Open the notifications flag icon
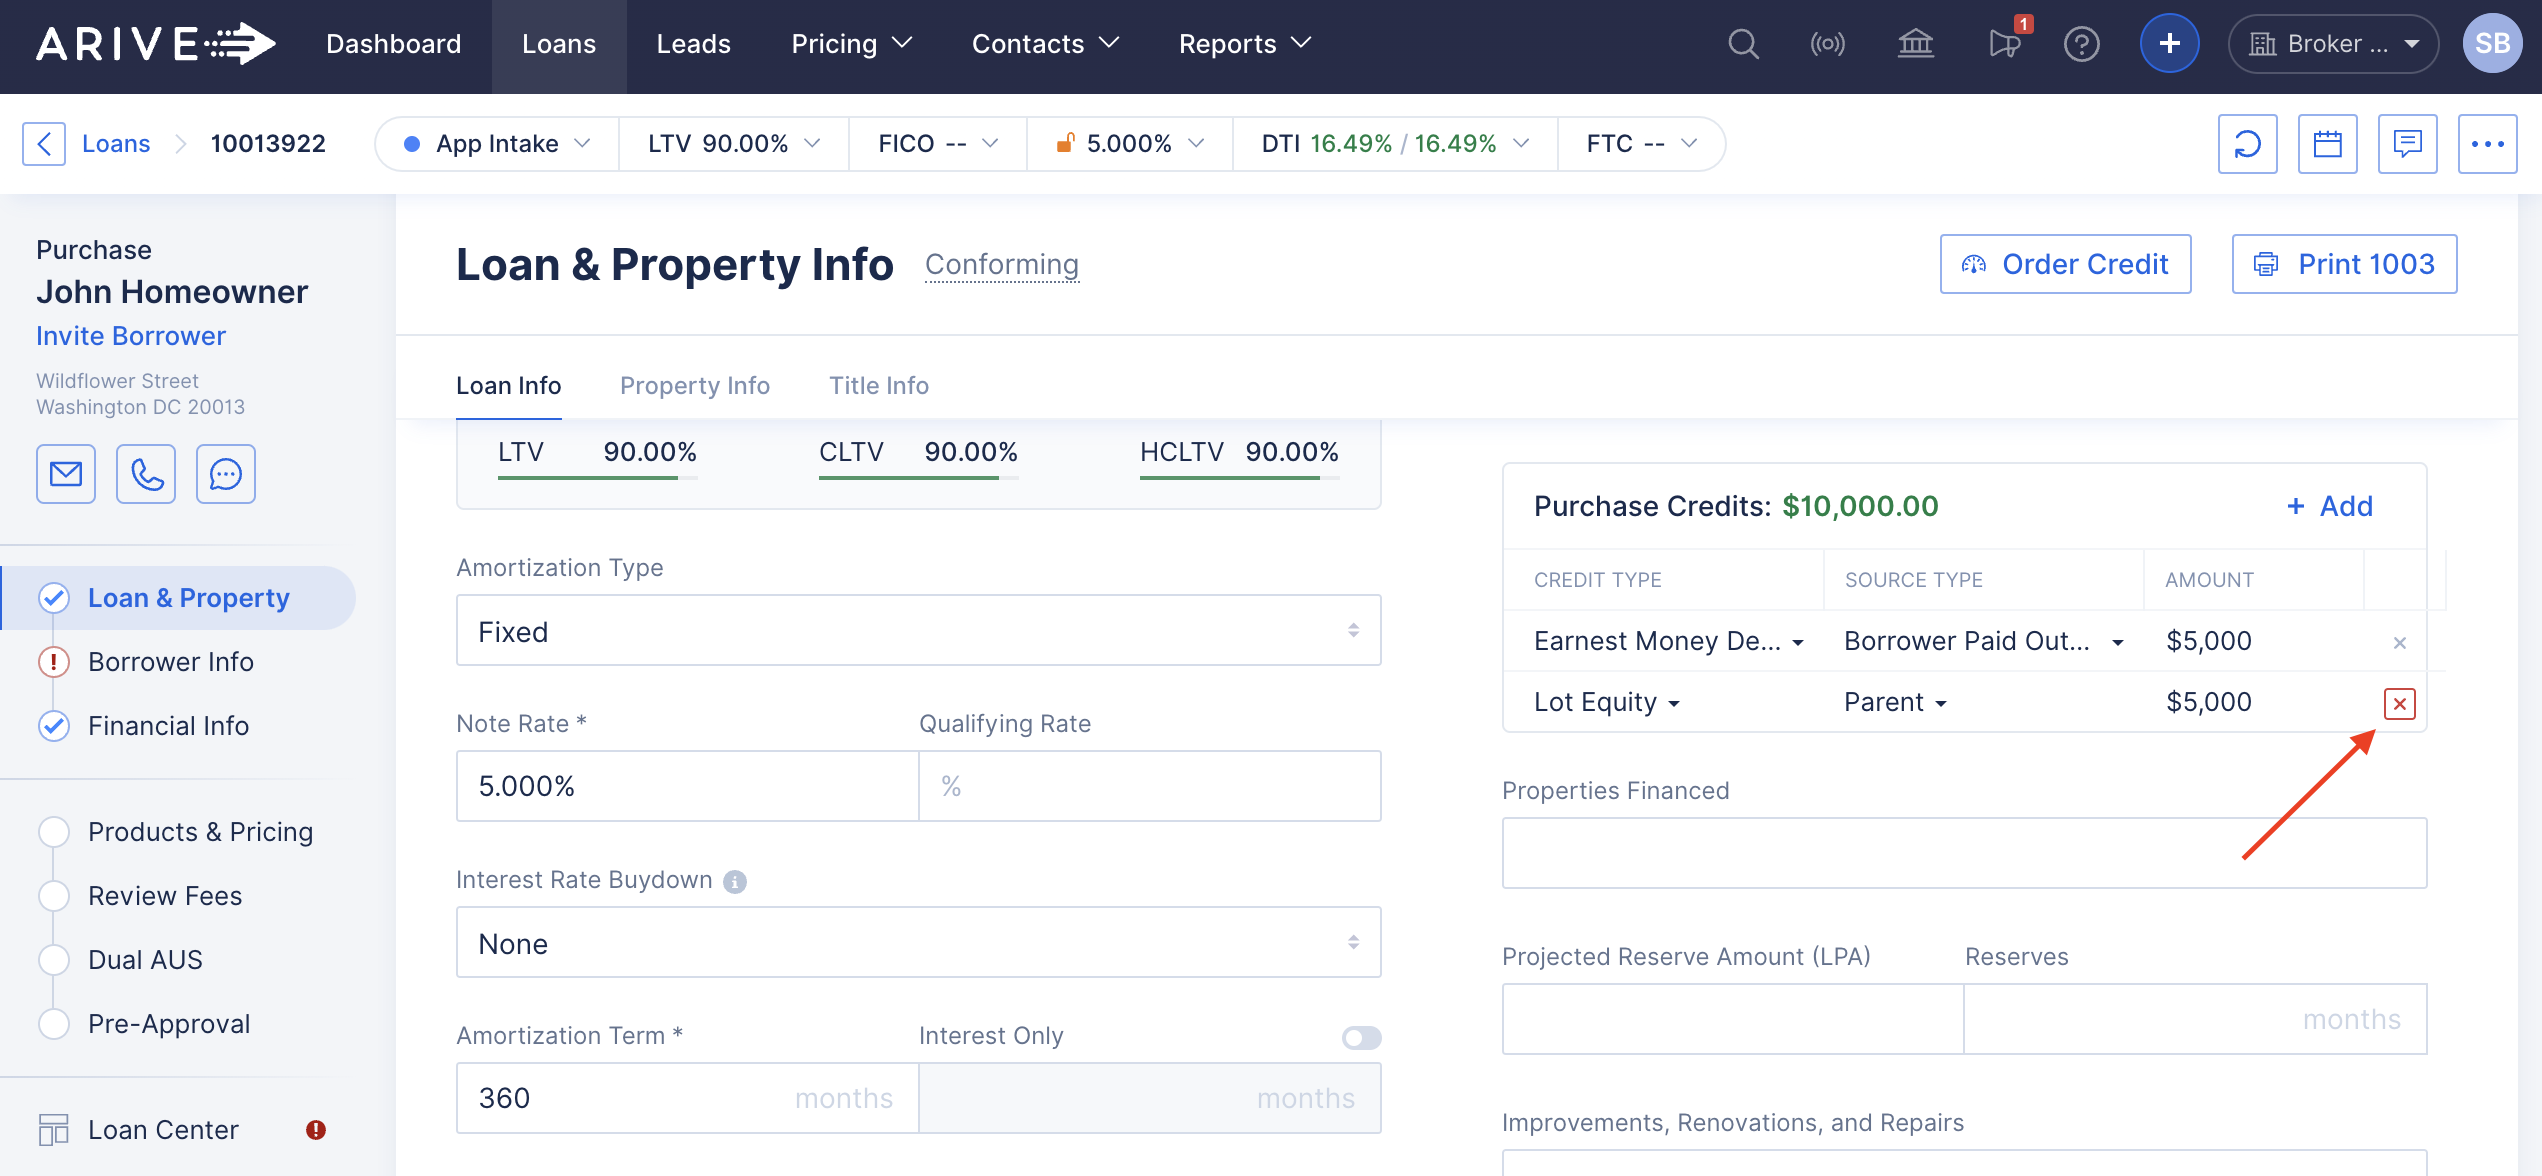Viewport: 2542px width, 1176px height. pyautogui.click(x=2004, y=44)
